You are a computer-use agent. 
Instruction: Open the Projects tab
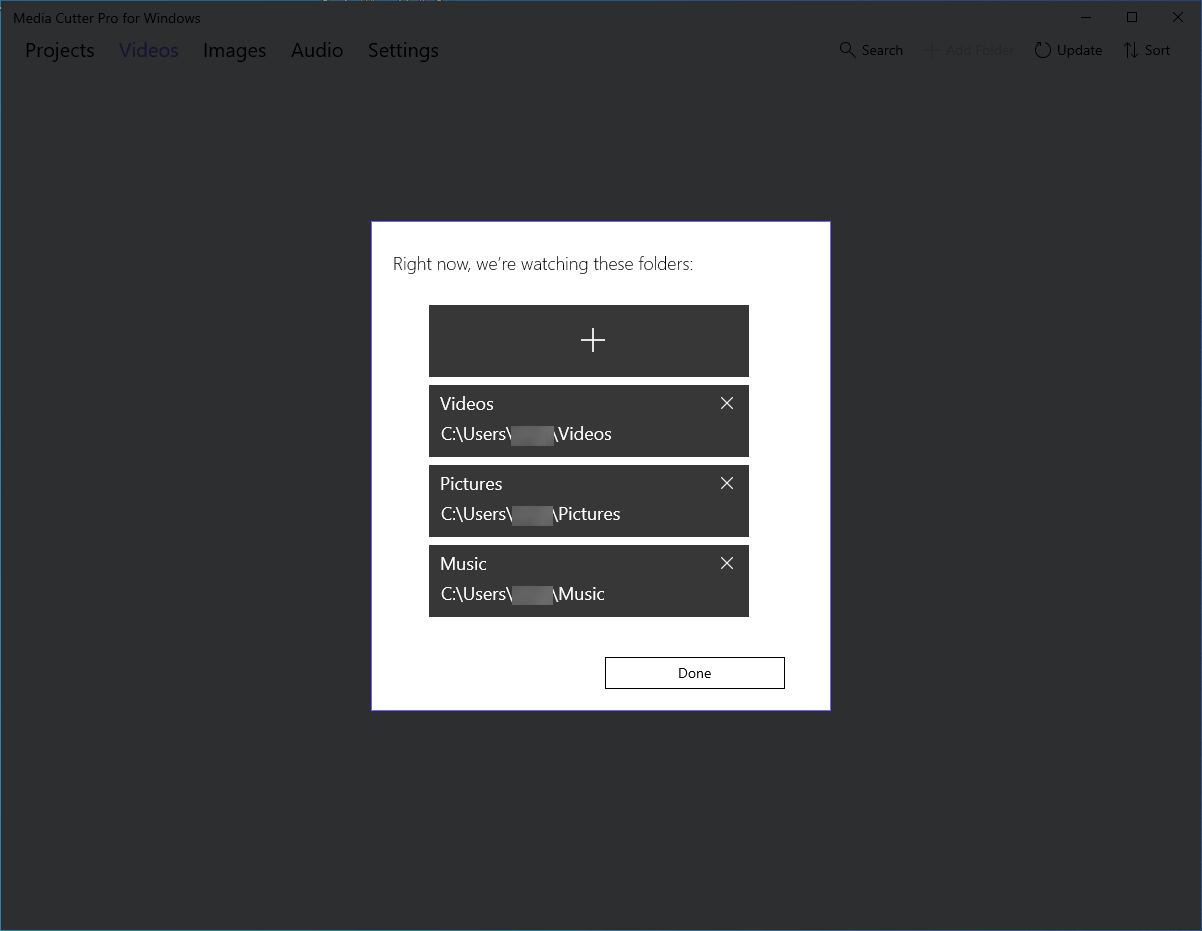tap(60, 50)
